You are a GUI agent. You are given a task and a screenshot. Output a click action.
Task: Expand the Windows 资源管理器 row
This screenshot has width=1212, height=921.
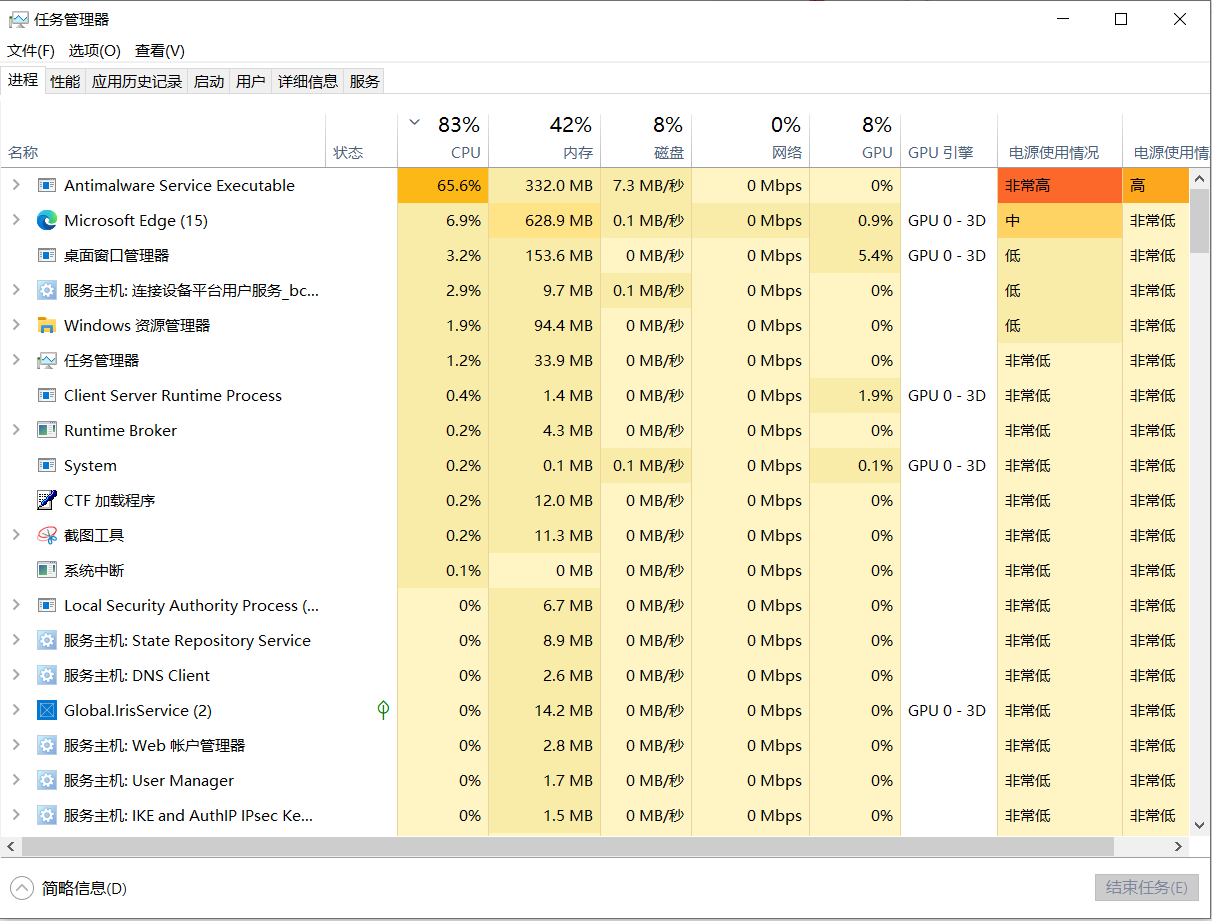click(x=15, y=325)
